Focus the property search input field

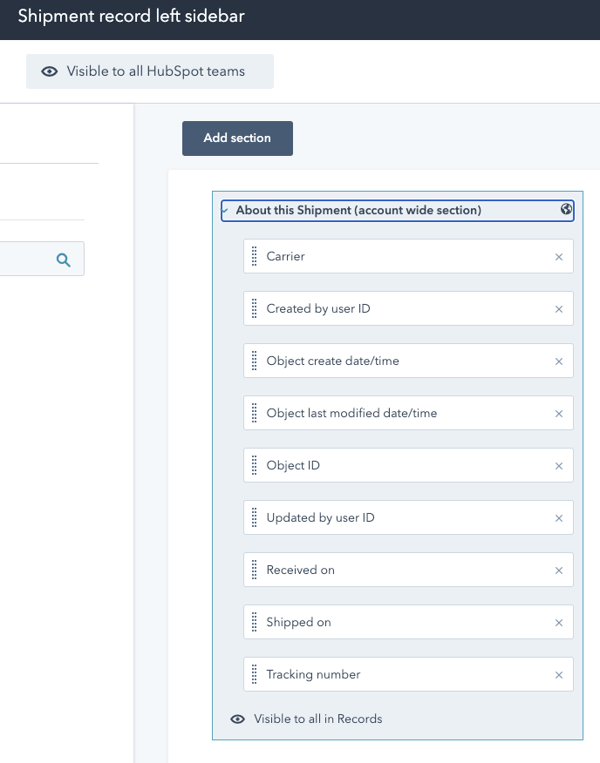(42, 259)
